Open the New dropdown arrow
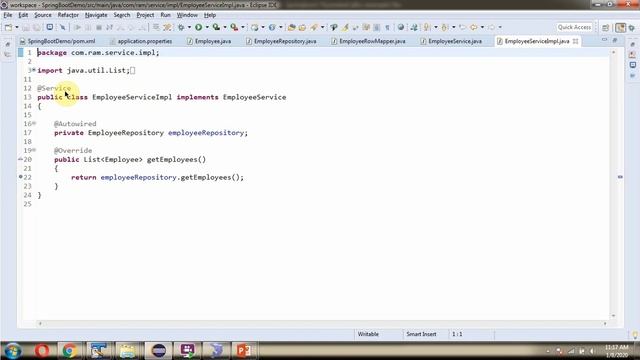Image resolution: width=640 pixels, height=360 pixels. [x=17, y=27]
